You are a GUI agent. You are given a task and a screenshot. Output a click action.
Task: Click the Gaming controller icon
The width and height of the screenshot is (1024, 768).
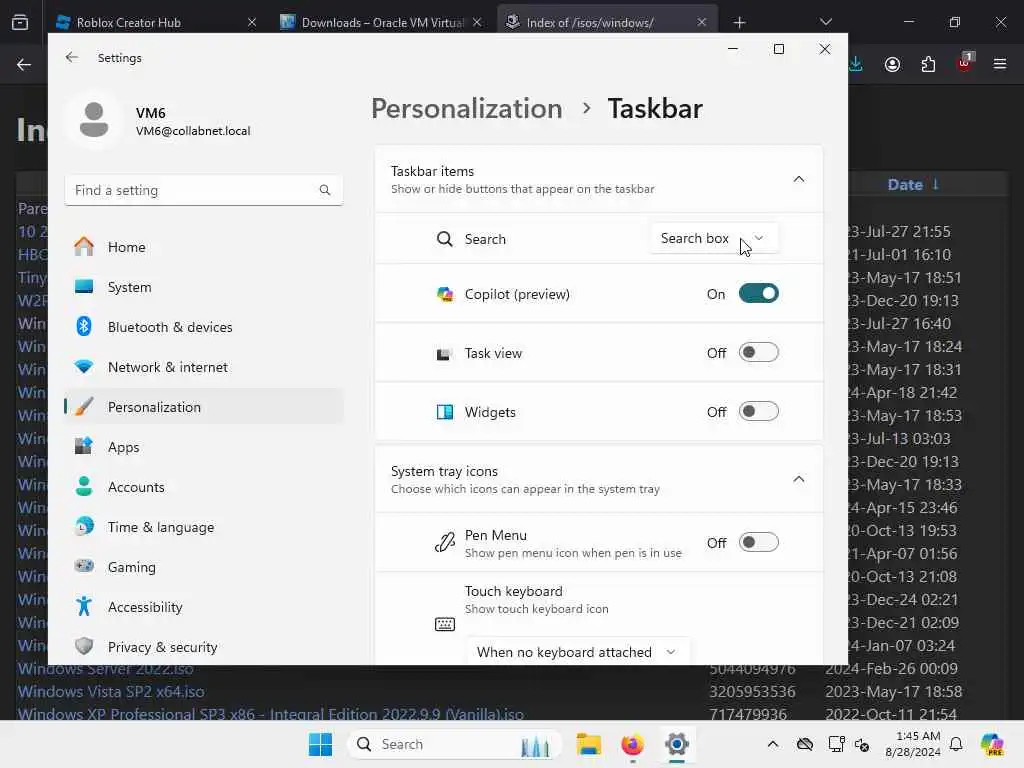84,566
